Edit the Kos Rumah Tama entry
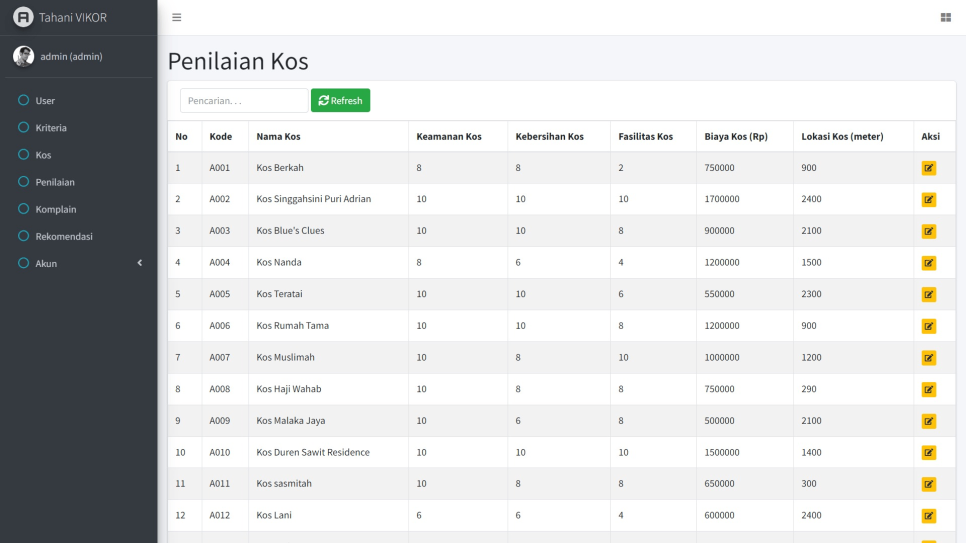Viewport: 966px width, 543px height. (x=928, y=326)
